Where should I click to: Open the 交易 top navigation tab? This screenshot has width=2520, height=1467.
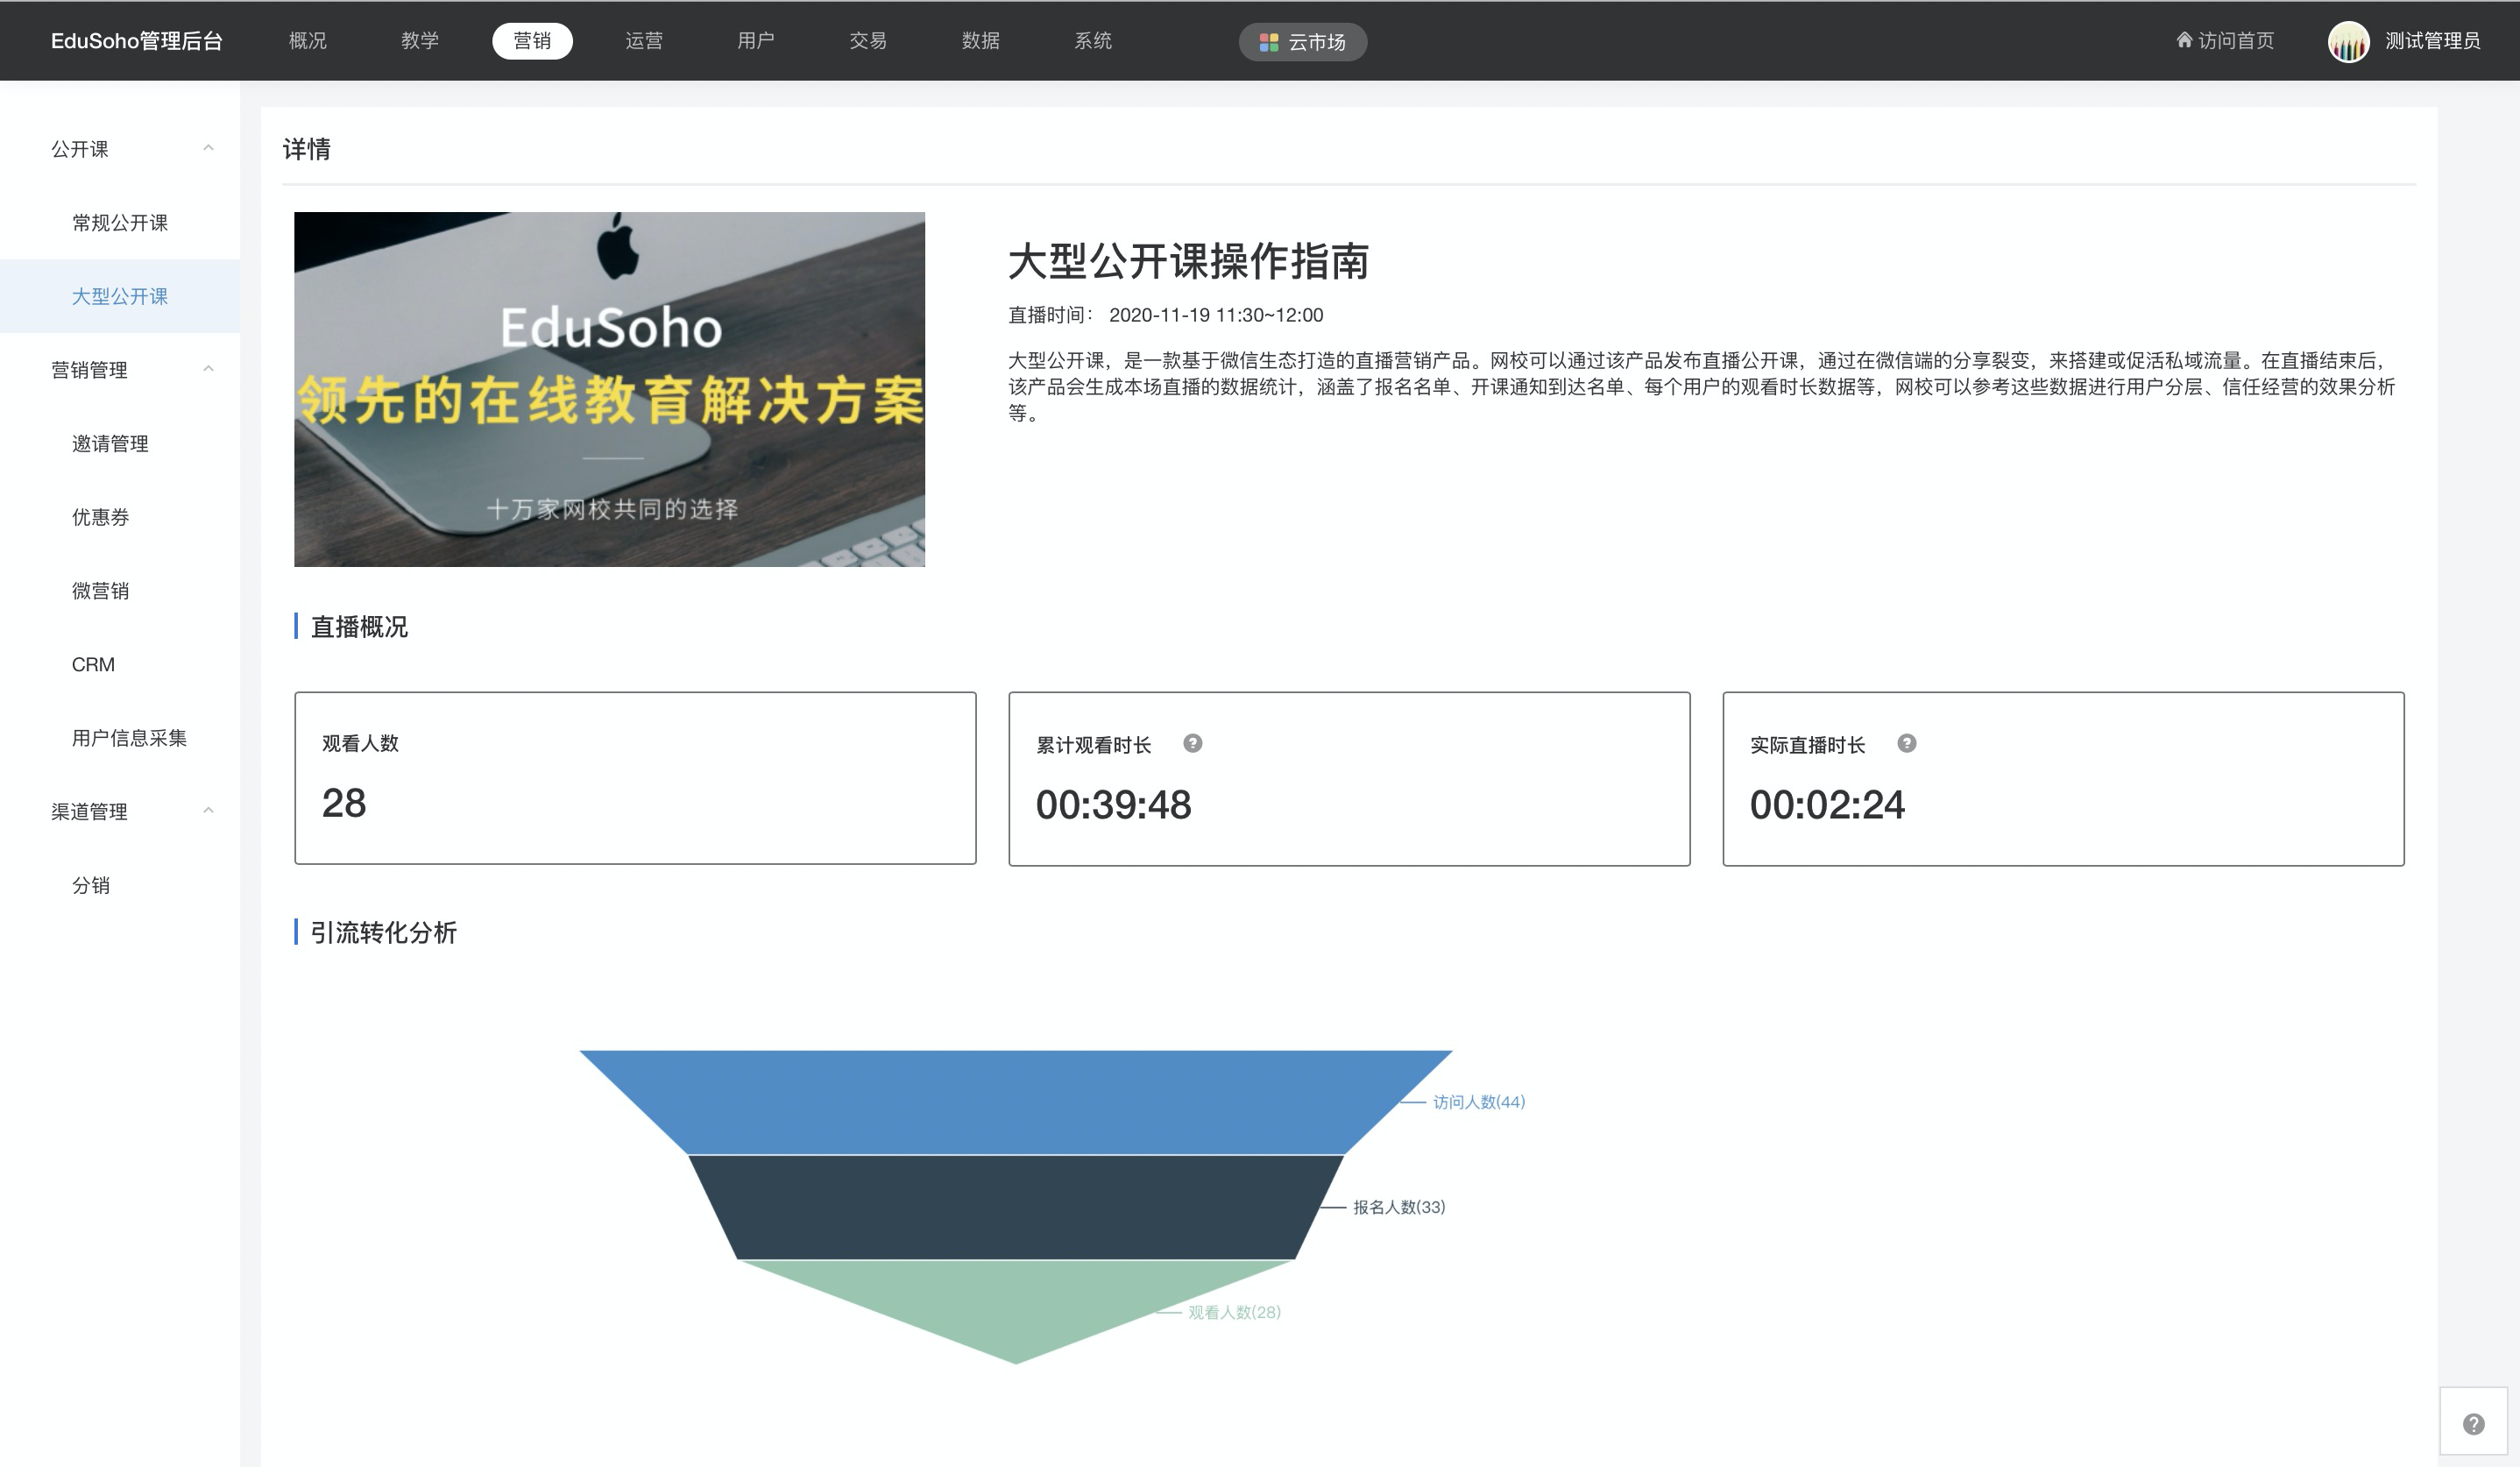[x=868, y=41]
